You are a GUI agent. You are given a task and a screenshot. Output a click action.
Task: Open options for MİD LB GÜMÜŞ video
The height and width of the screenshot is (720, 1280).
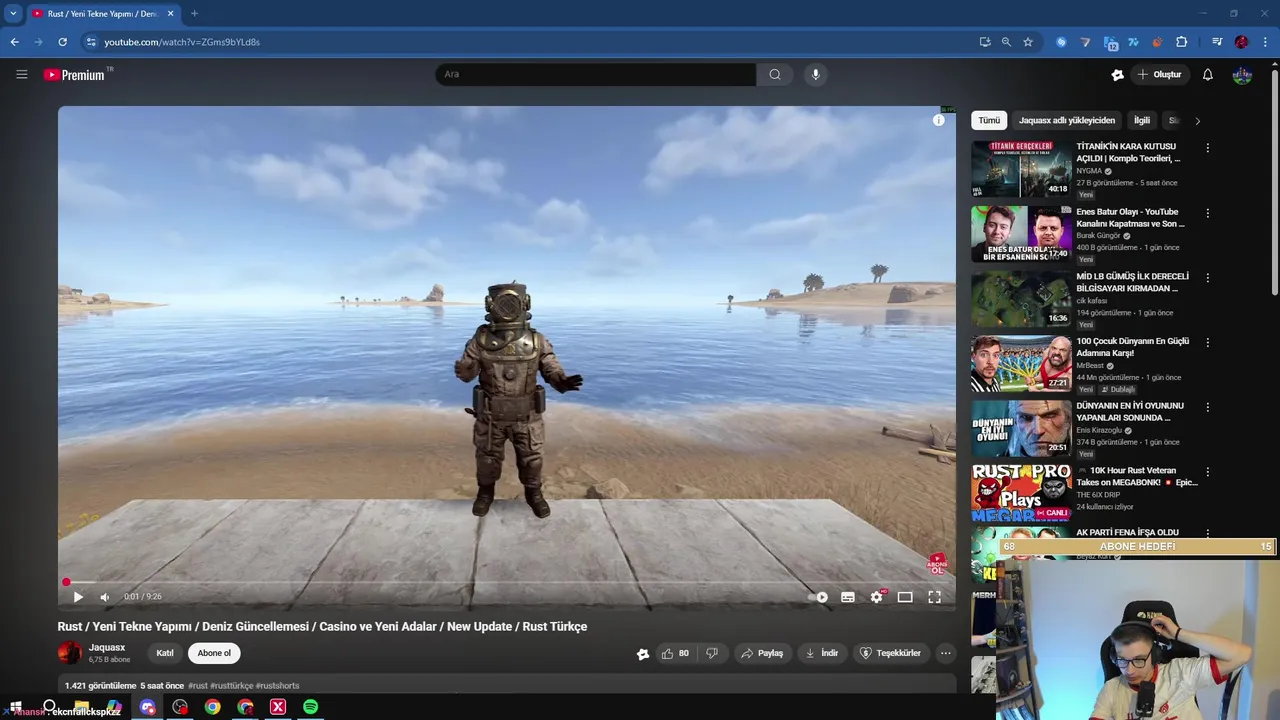[1207, 278]
